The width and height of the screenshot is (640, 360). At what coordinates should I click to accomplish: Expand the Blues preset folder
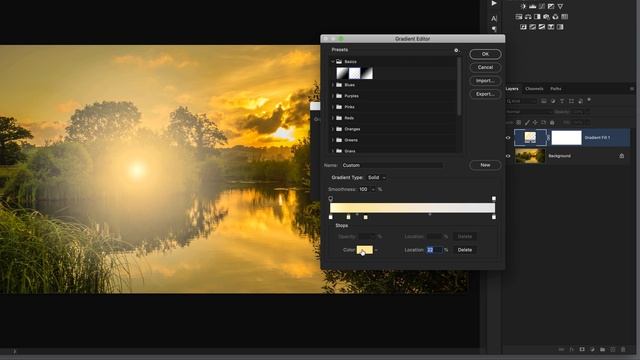click(333, 85)
